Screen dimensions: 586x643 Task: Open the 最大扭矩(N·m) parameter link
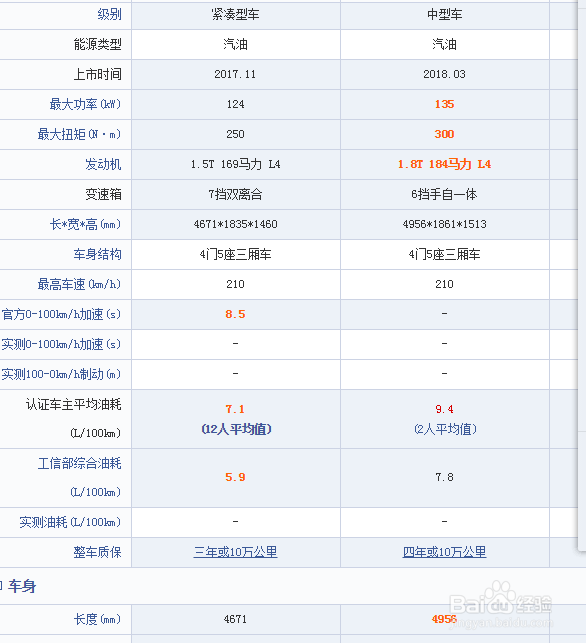pyautogui.click(x=79, y=134)
